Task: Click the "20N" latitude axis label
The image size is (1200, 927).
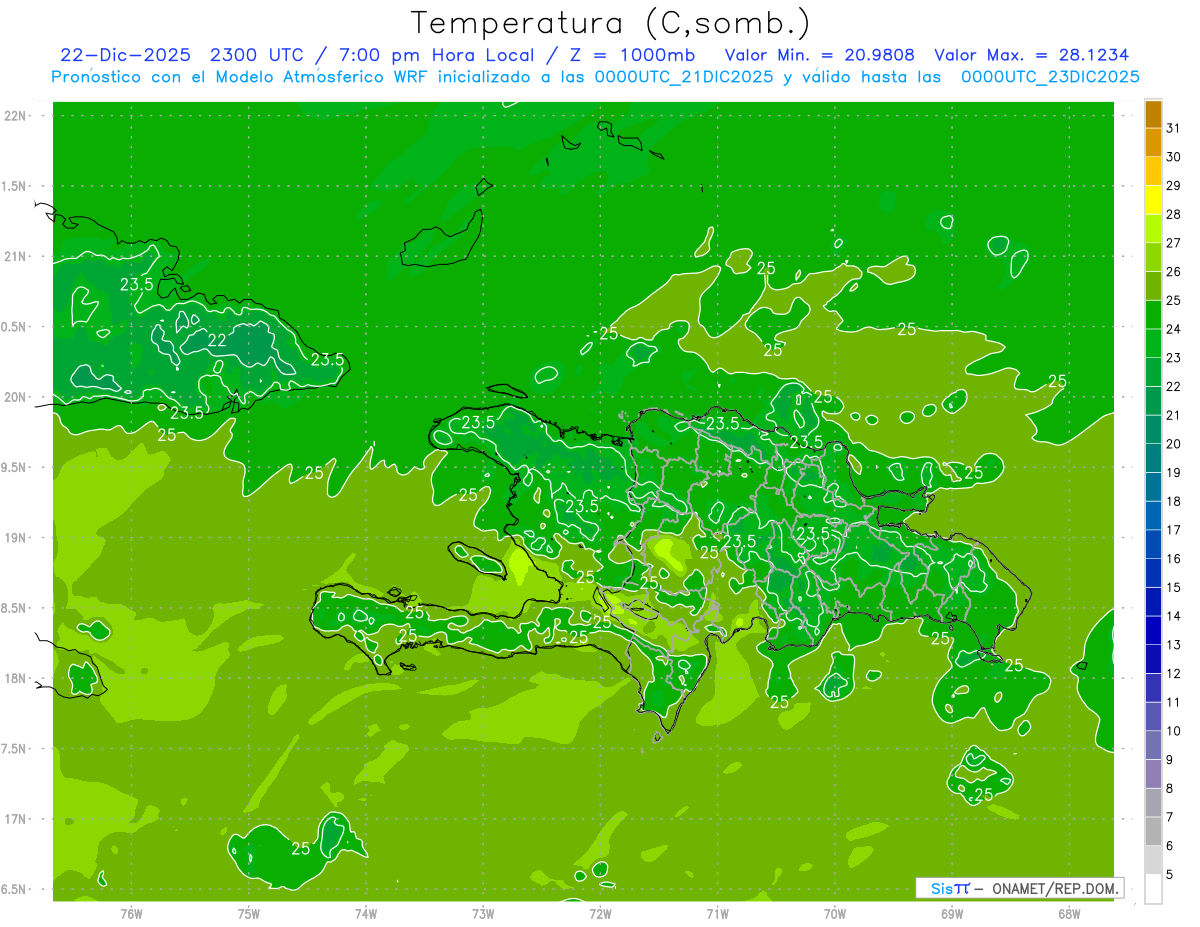Action: (x=14, y=397)
